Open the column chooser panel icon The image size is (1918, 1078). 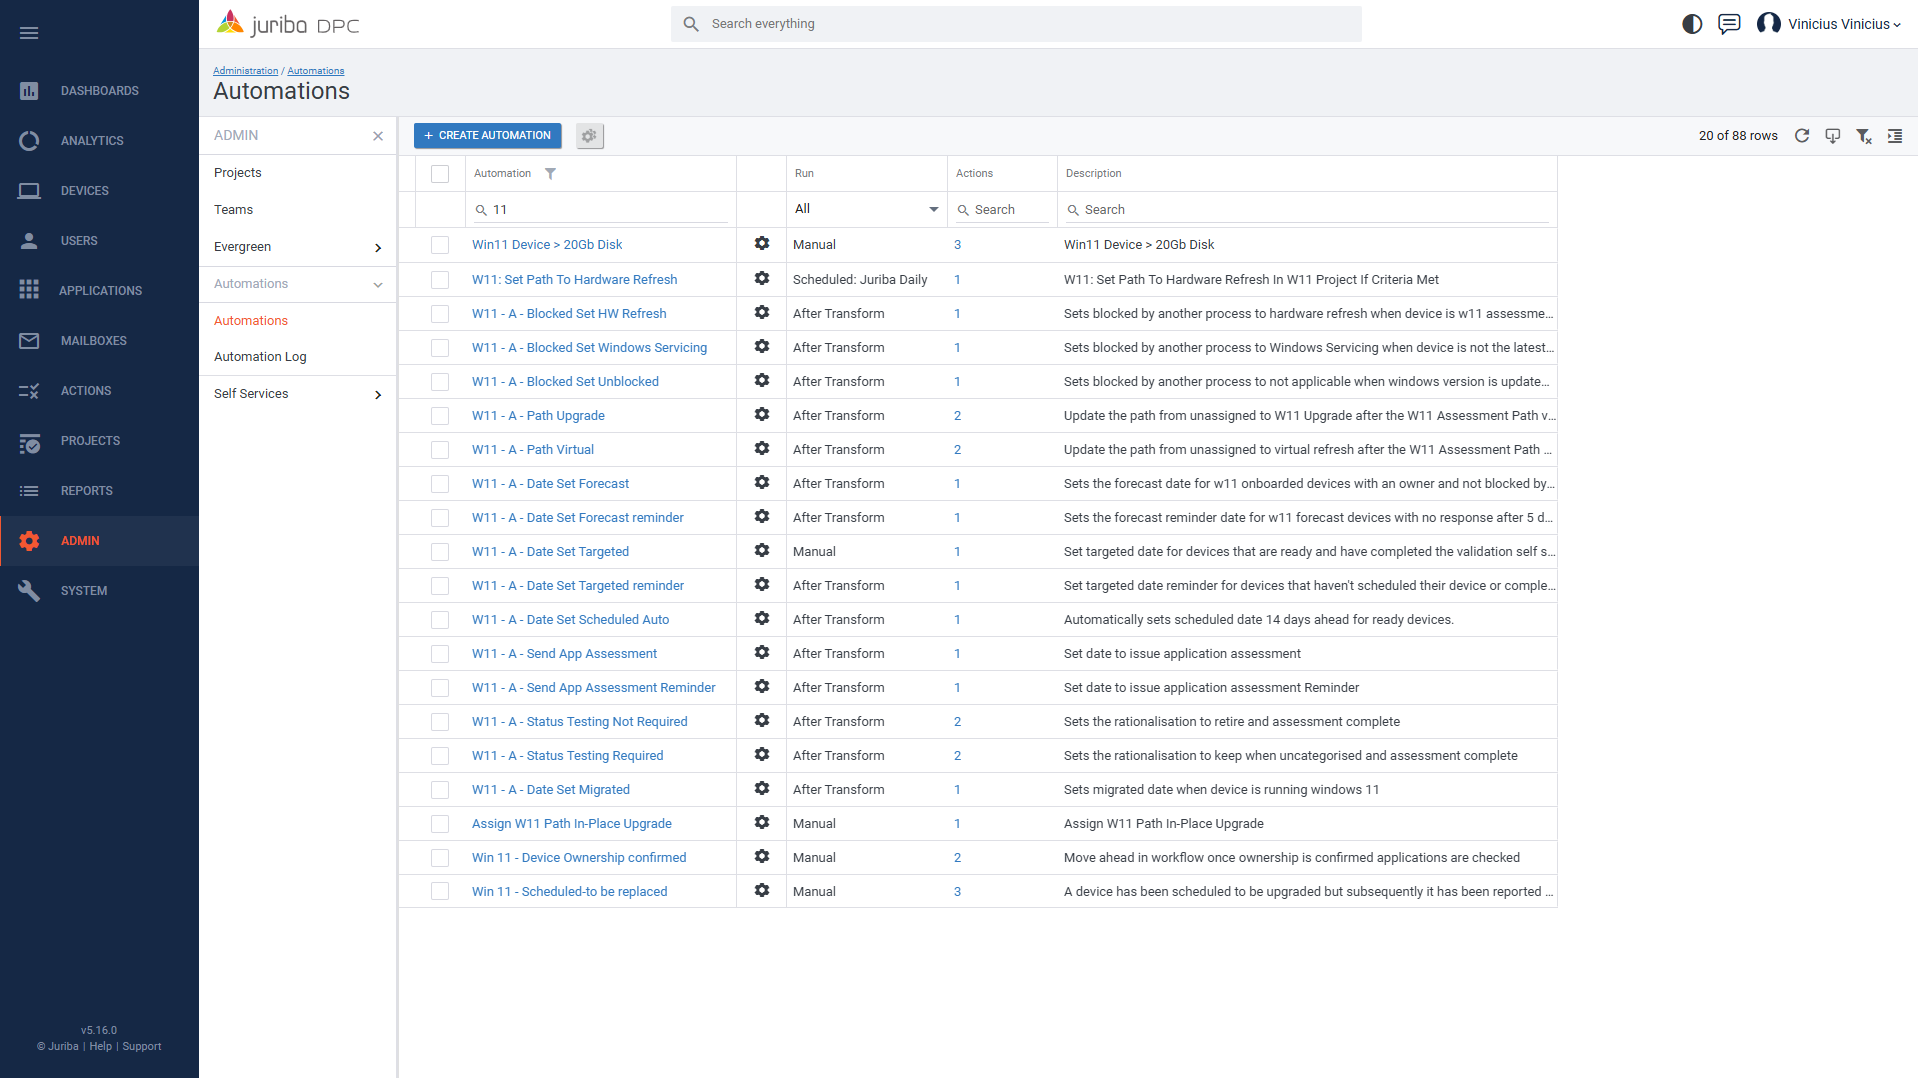(x=1894, y=136)
